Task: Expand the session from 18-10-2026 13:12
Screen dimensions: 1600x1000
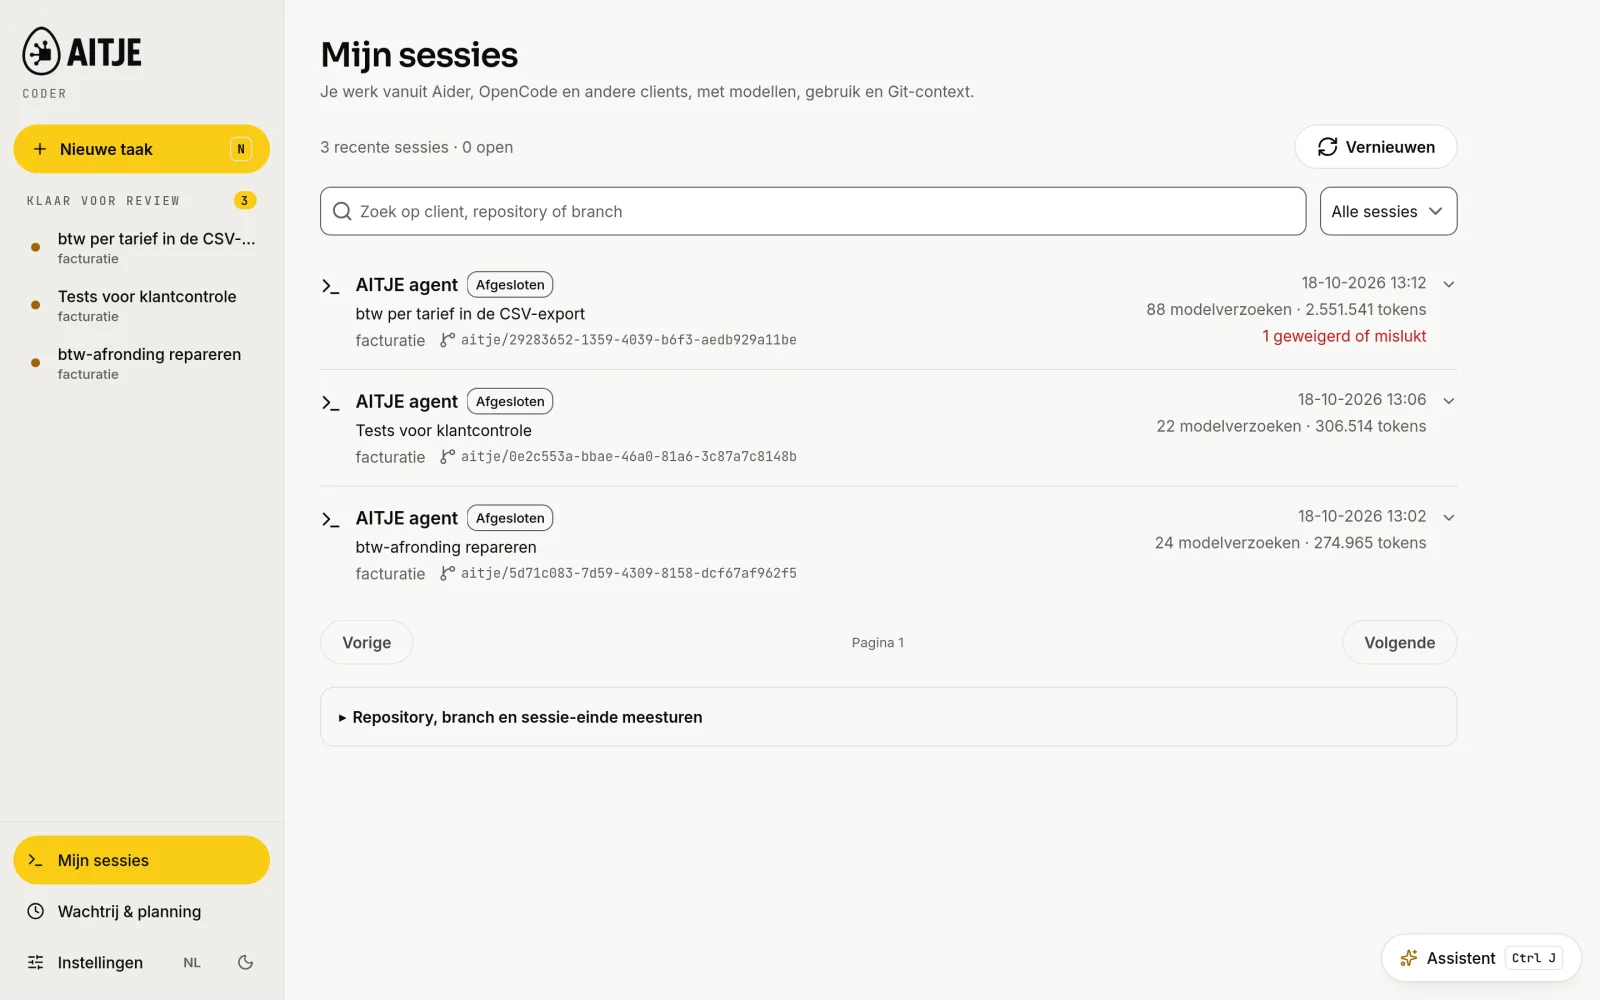Action: click(x=1449, y=284)
